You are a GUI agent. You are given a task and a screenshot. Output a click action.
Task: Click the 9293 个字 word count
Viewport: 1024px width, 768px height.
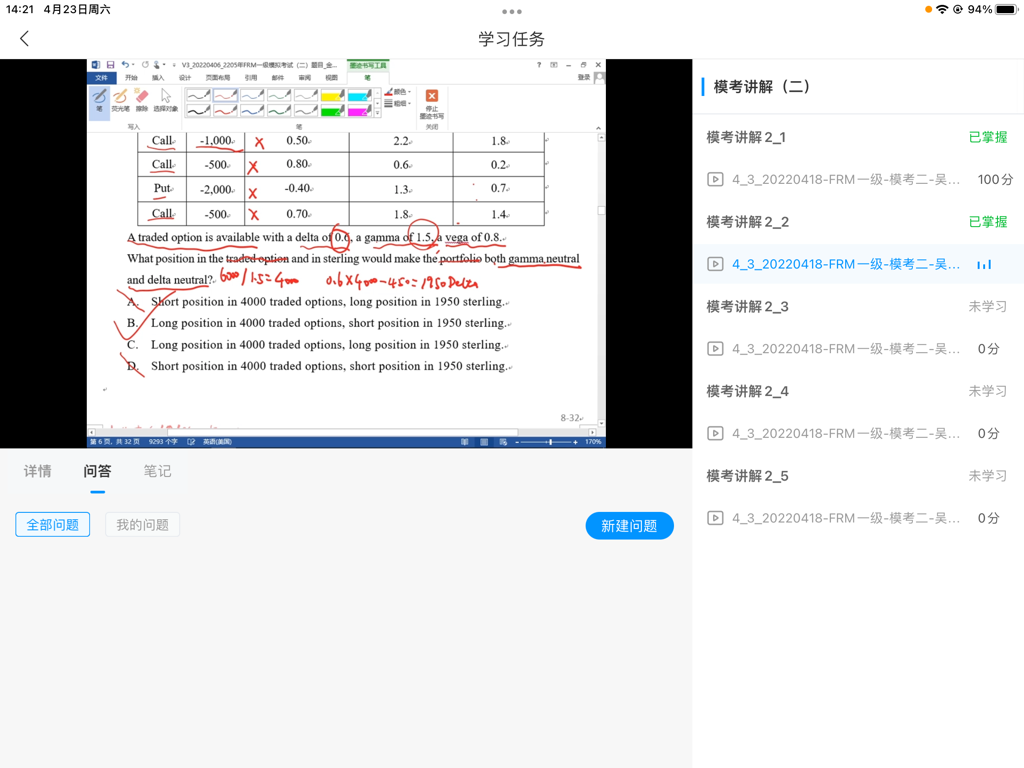click(x=163, y=442)
